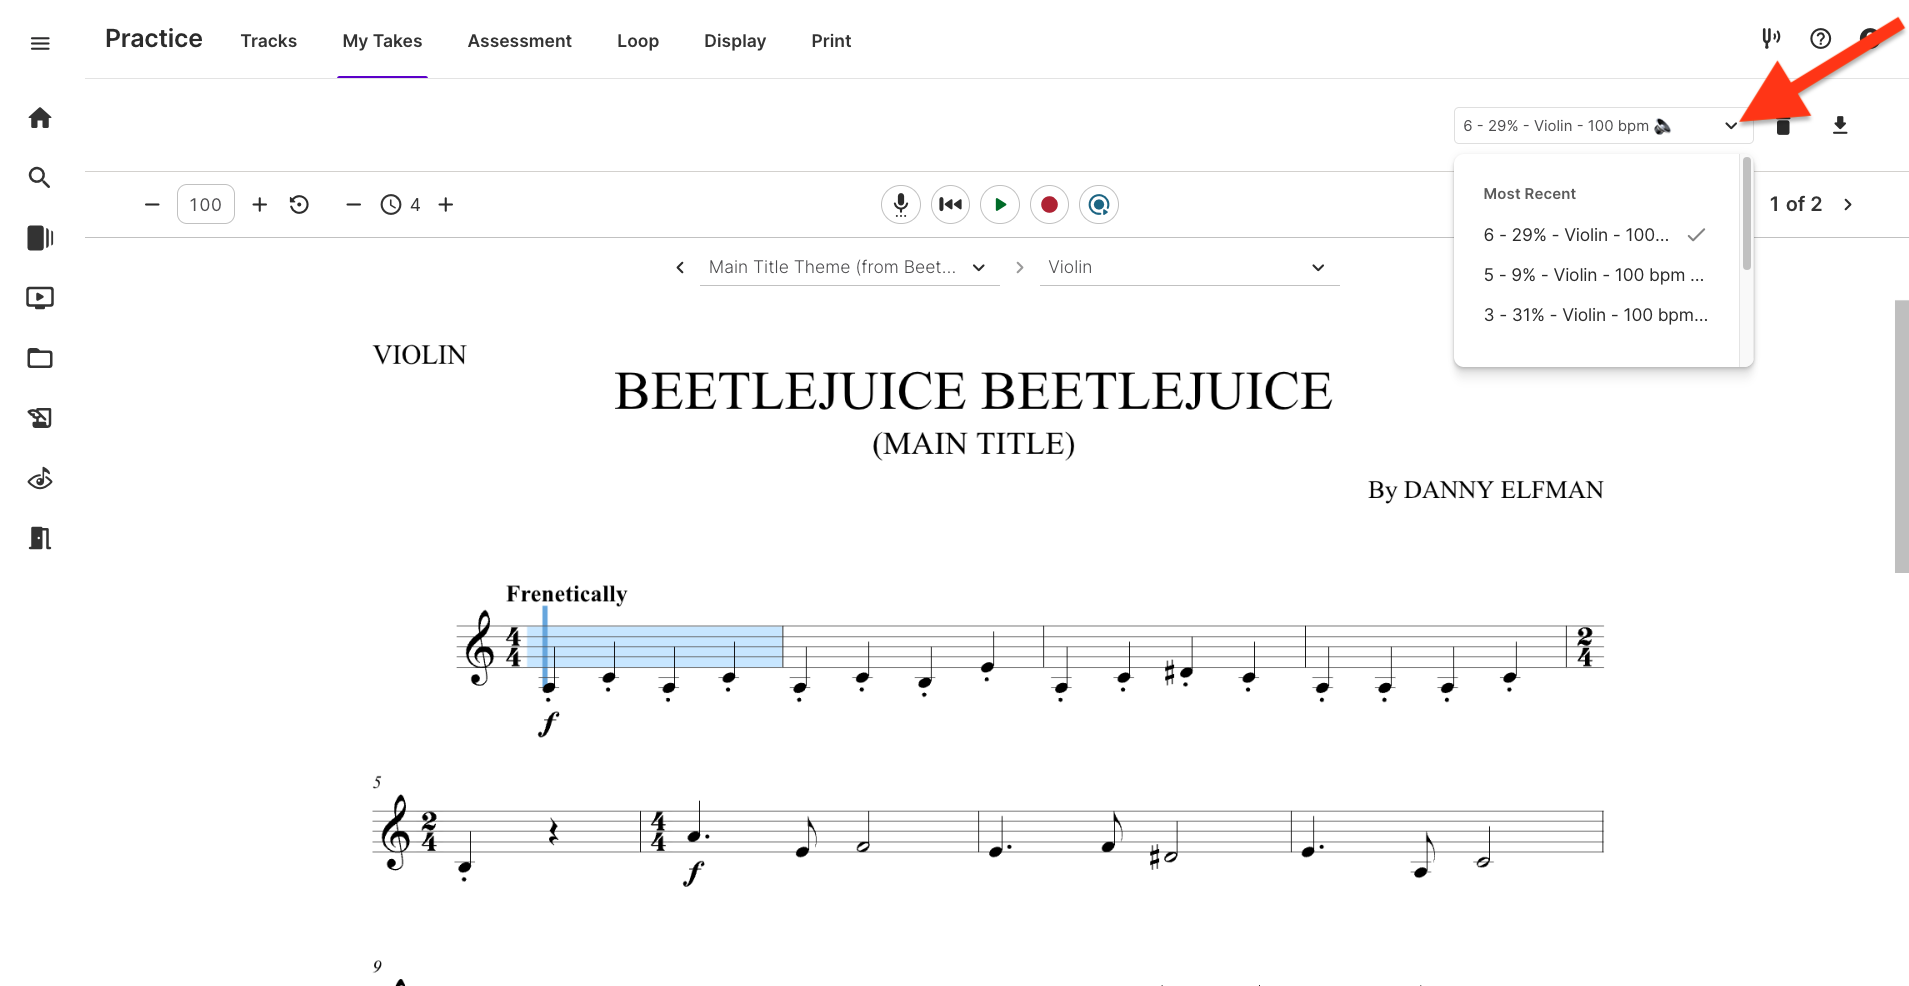This screenshot has height=986, width=1909.
Task: Go to Home from the sidebar
Action: (x=40, y=118)
